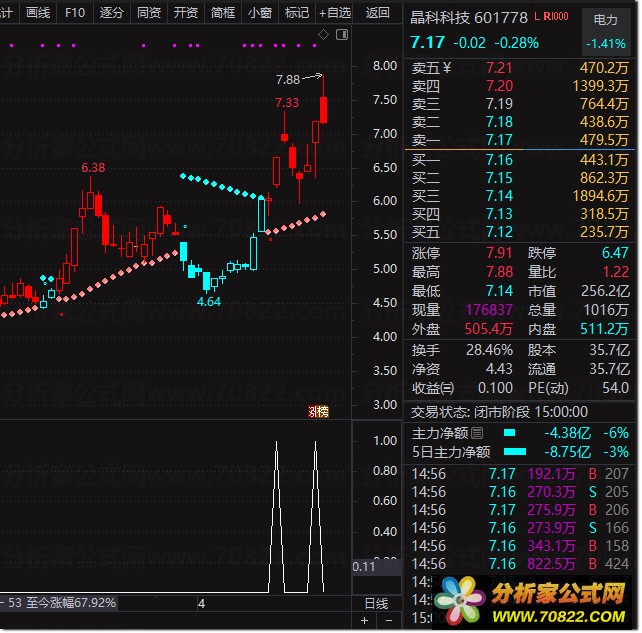
Task: Select the 5日主力净额 cyan bar
Action: 515,452
